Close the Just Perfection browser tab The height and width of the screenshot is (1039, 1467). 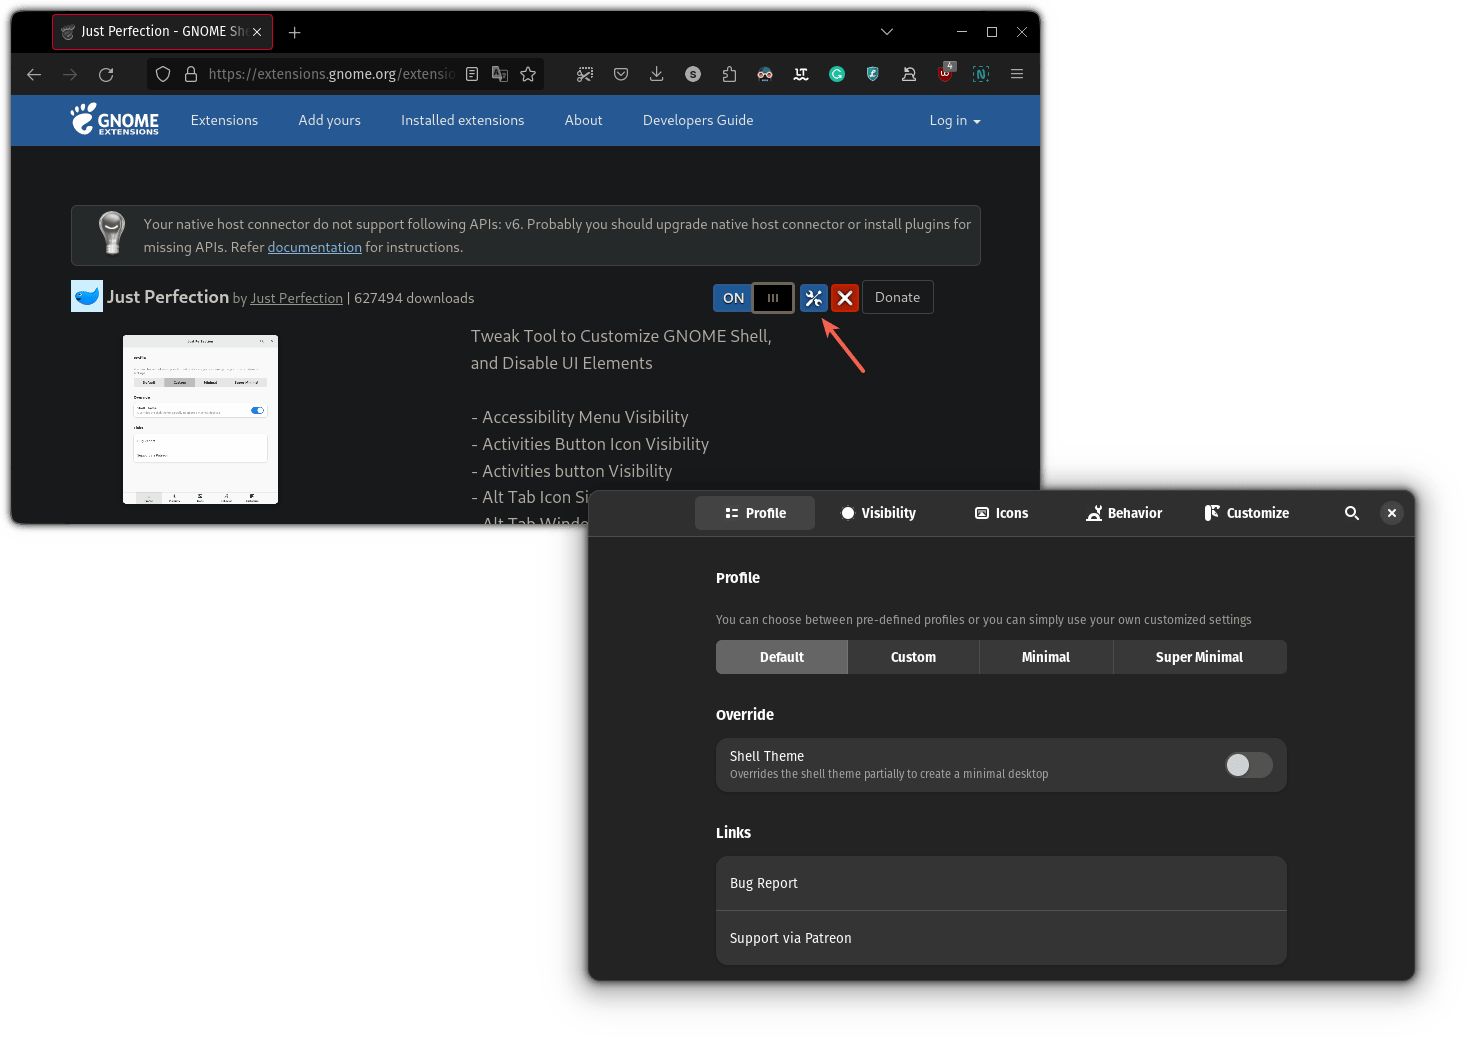click(257, 32)
